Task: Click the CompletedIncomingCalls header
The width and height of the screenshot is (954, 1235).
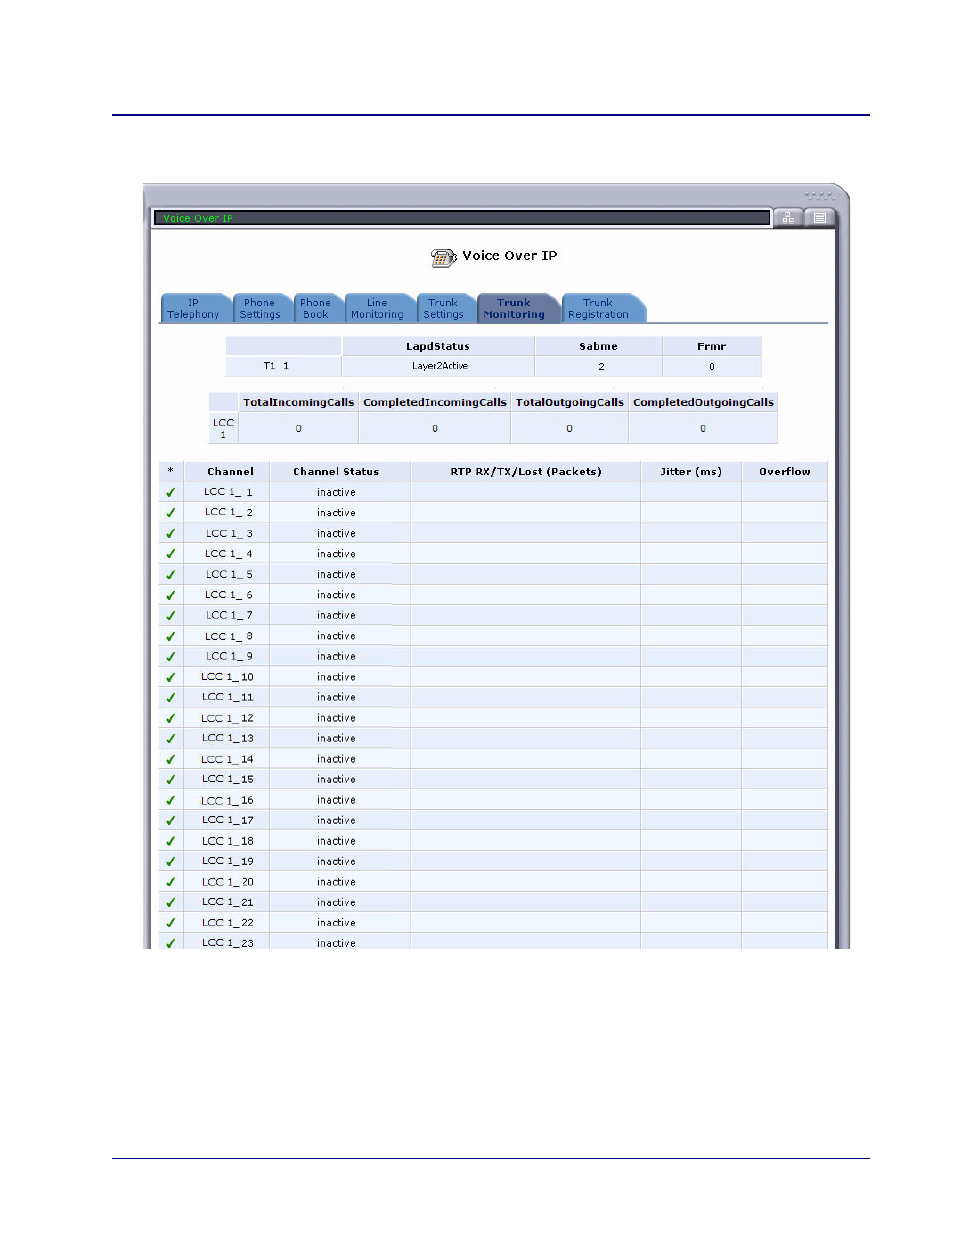Action: 435,402
